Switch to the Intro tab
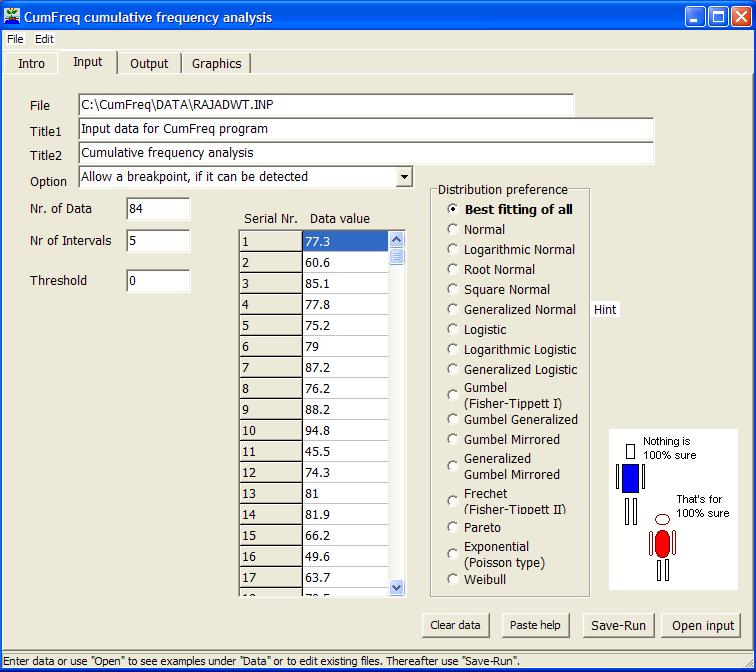 click(31, 64)
